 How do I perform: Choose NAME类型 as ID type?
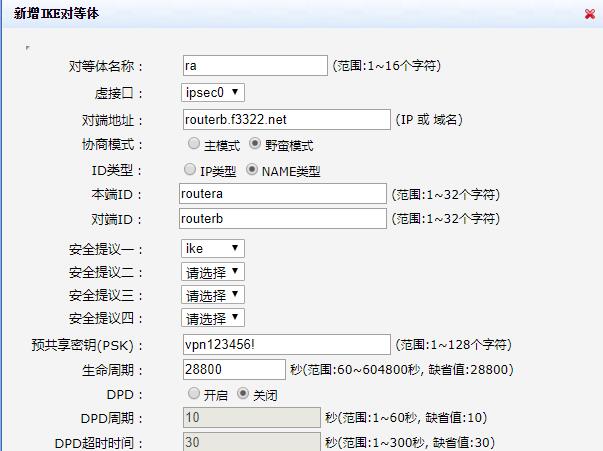pos(252,170)
